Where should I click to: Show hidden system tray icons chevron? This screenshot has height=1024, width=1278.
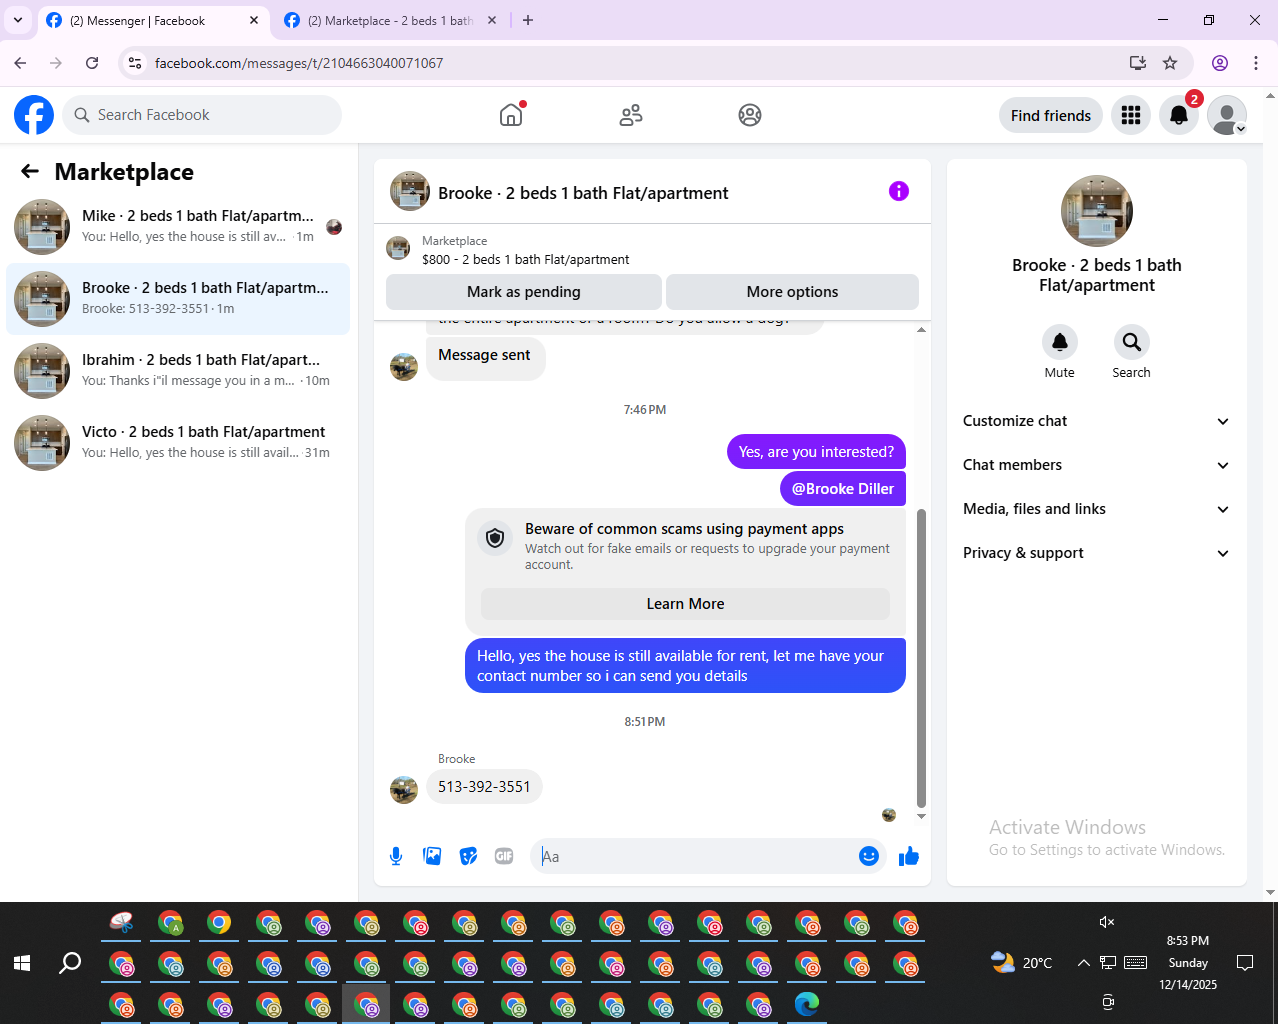[x=1083, y=963]
